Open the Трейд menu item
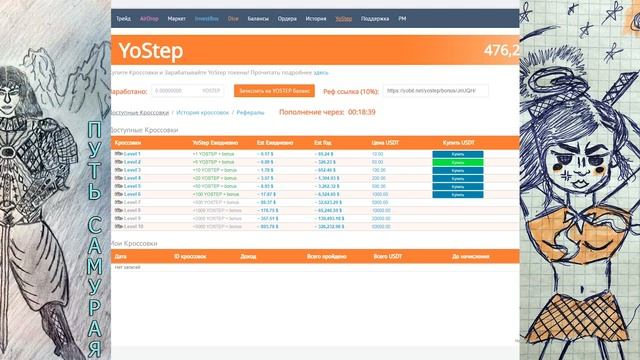Viewport: 640px width, 360px height. click(123, 19)
